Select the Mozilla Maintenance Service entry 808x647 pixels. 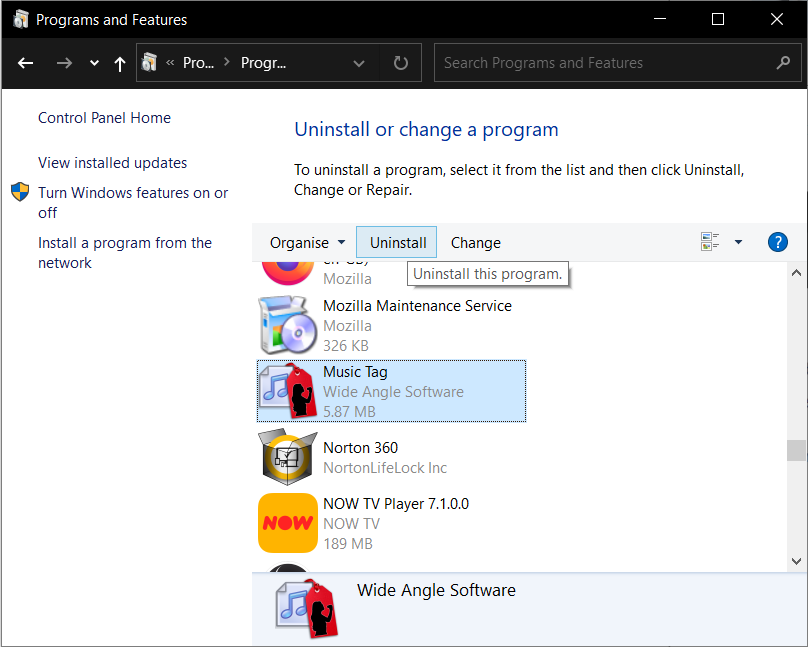coord(392,325)
